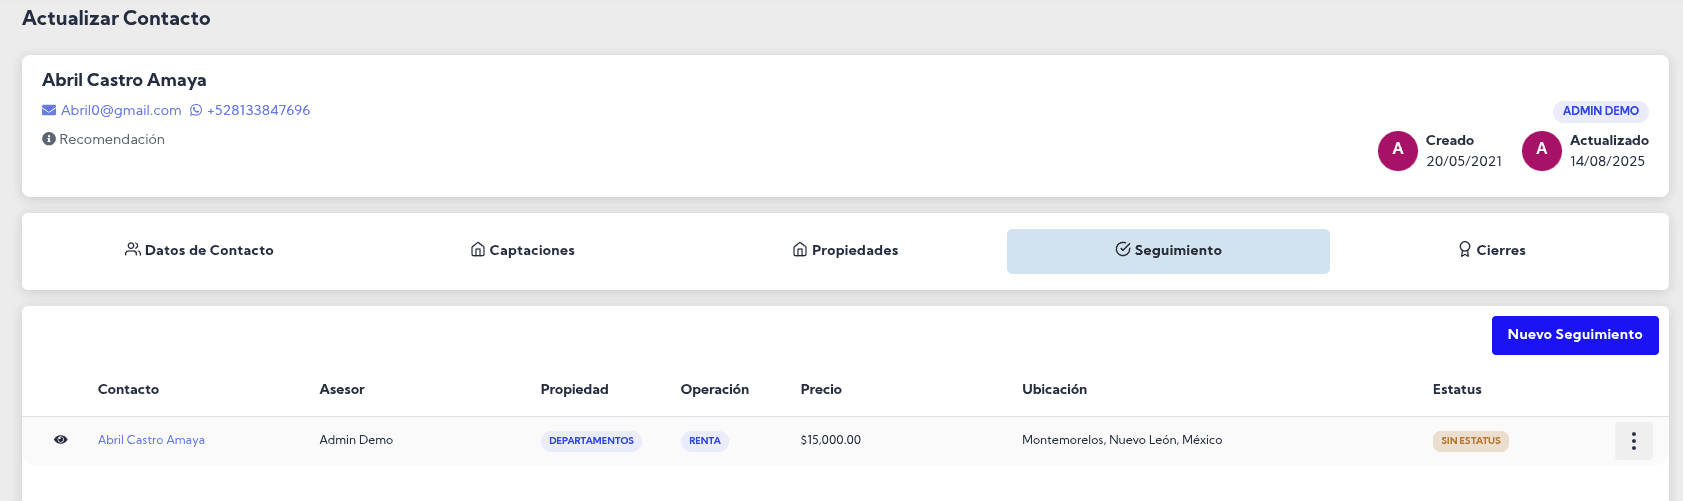Open Abril Castro Amaya contact link in table

[x=151, y=440]
